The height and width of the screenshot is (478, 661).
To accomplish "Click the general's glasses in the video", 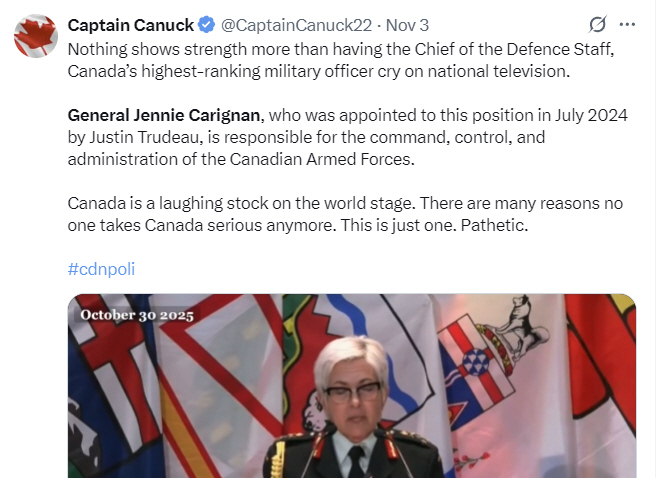I will pyautogui.click(x=351, y=391).
